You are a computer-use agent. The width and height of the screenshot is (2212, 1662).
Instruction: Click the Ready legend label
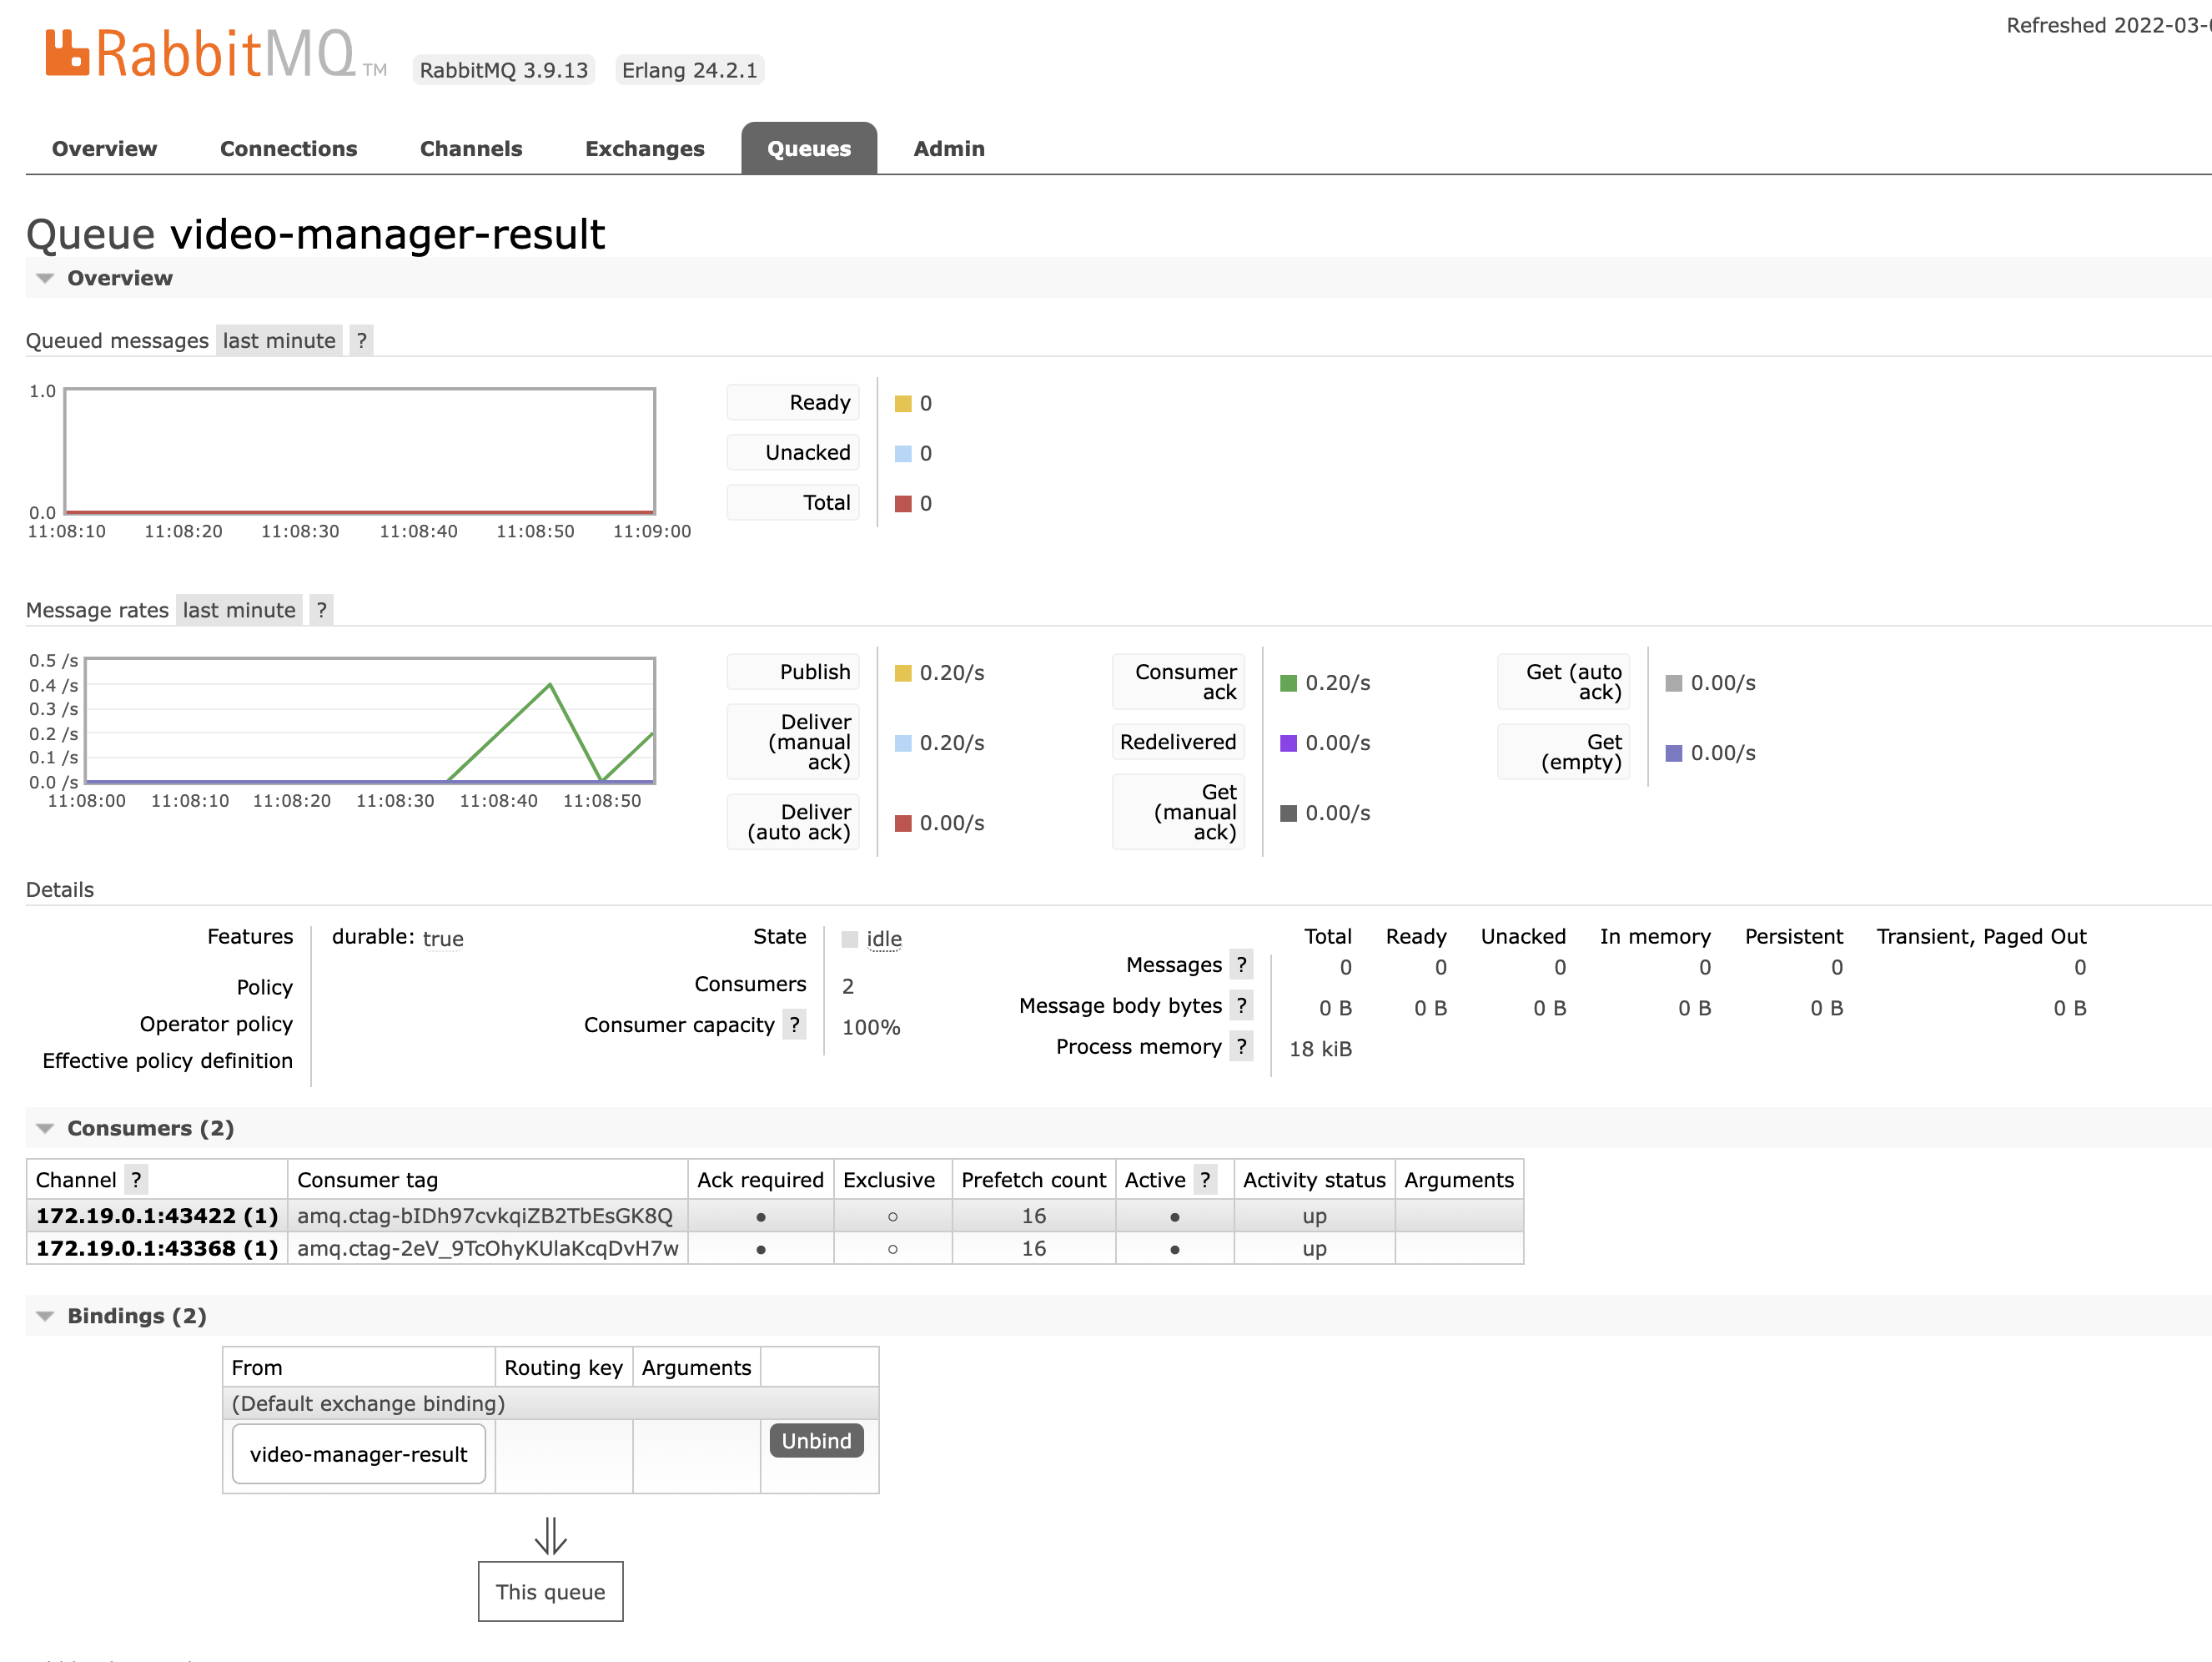(793, 402)
